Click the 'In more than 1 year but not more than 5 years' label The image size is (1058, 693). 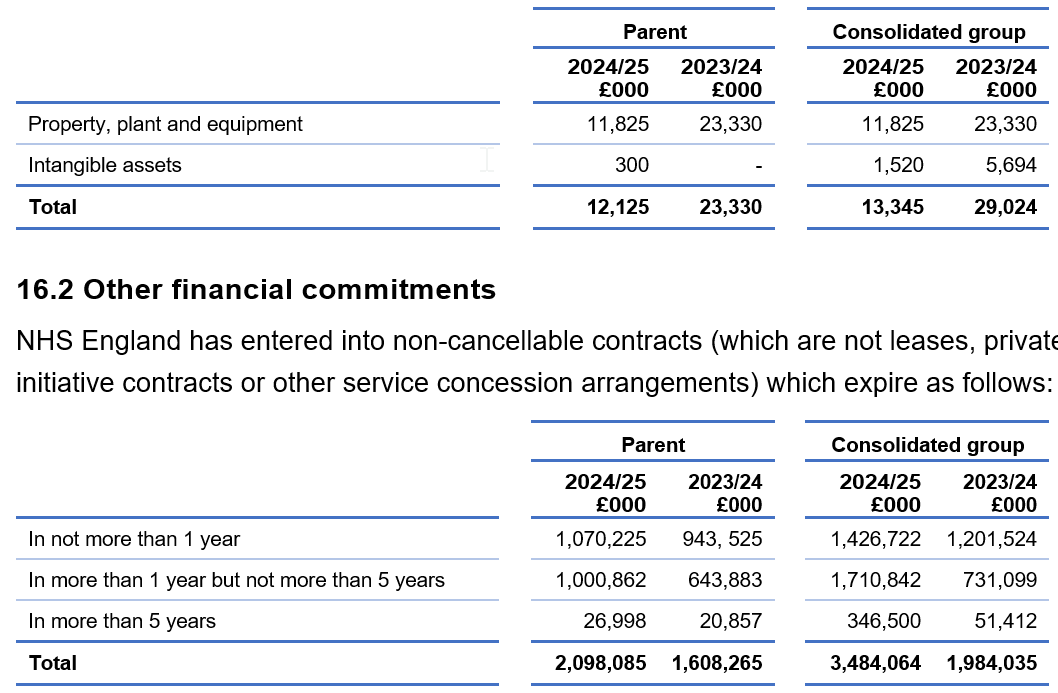point(236,580)
